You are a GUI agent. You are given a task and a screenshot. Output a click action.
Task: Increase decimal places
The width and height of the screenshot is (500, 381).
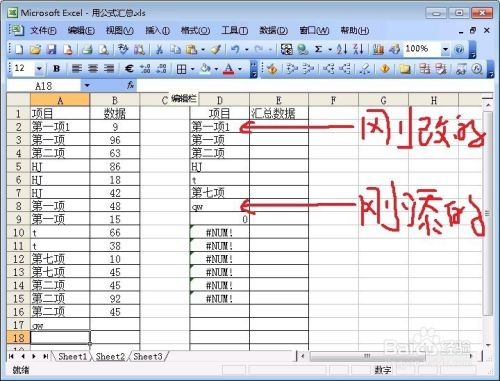pos(145,69)
